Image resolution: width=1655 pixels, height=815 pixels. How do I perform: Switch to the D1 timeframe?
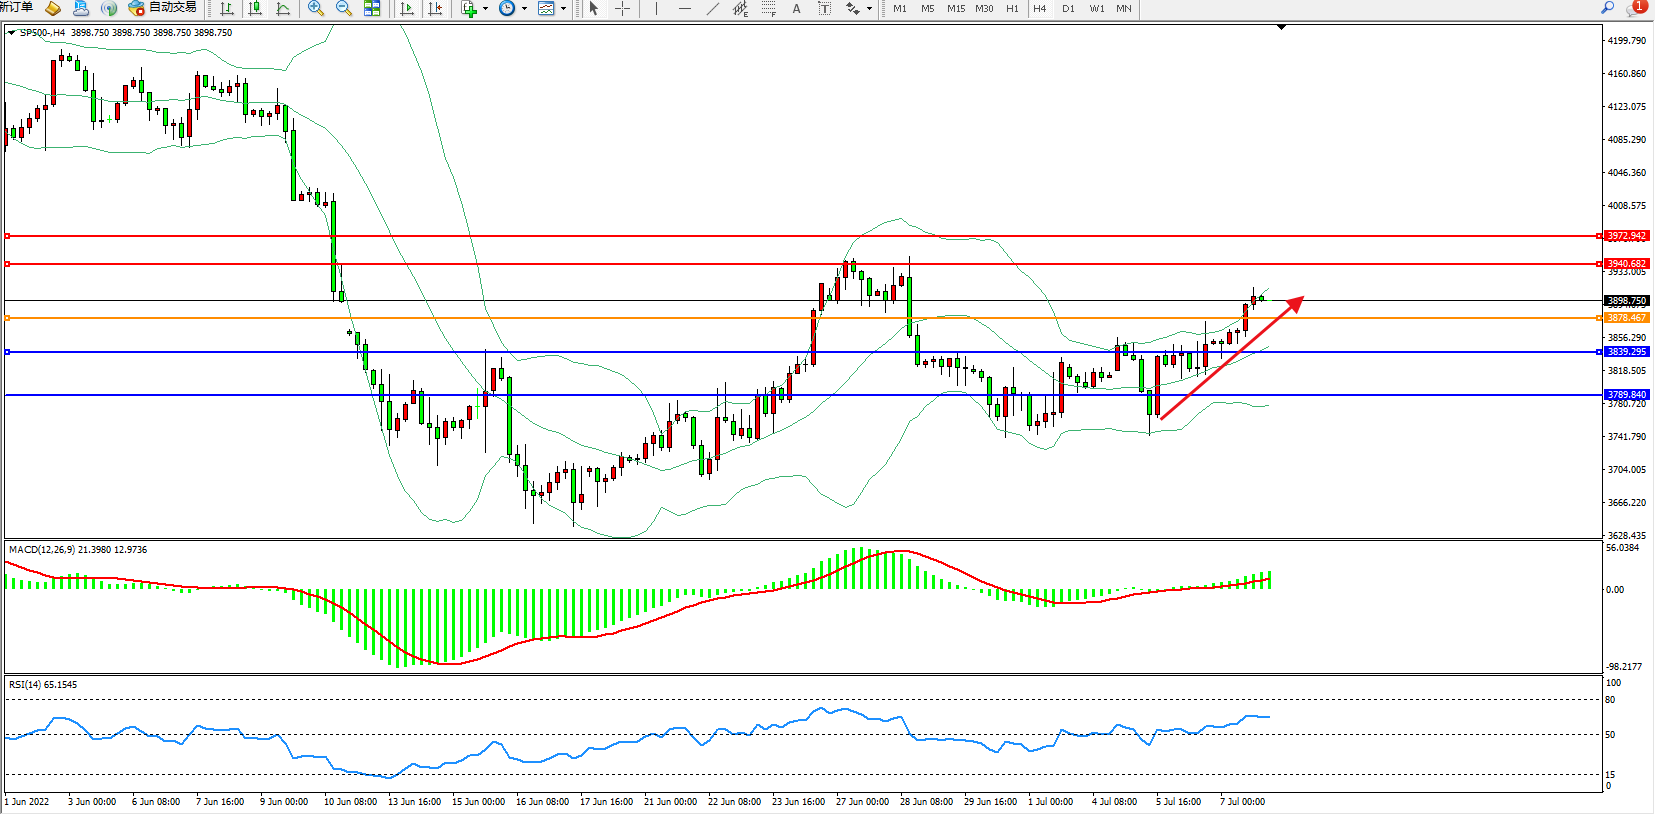pyautogui.click(x=1068, y=9)
